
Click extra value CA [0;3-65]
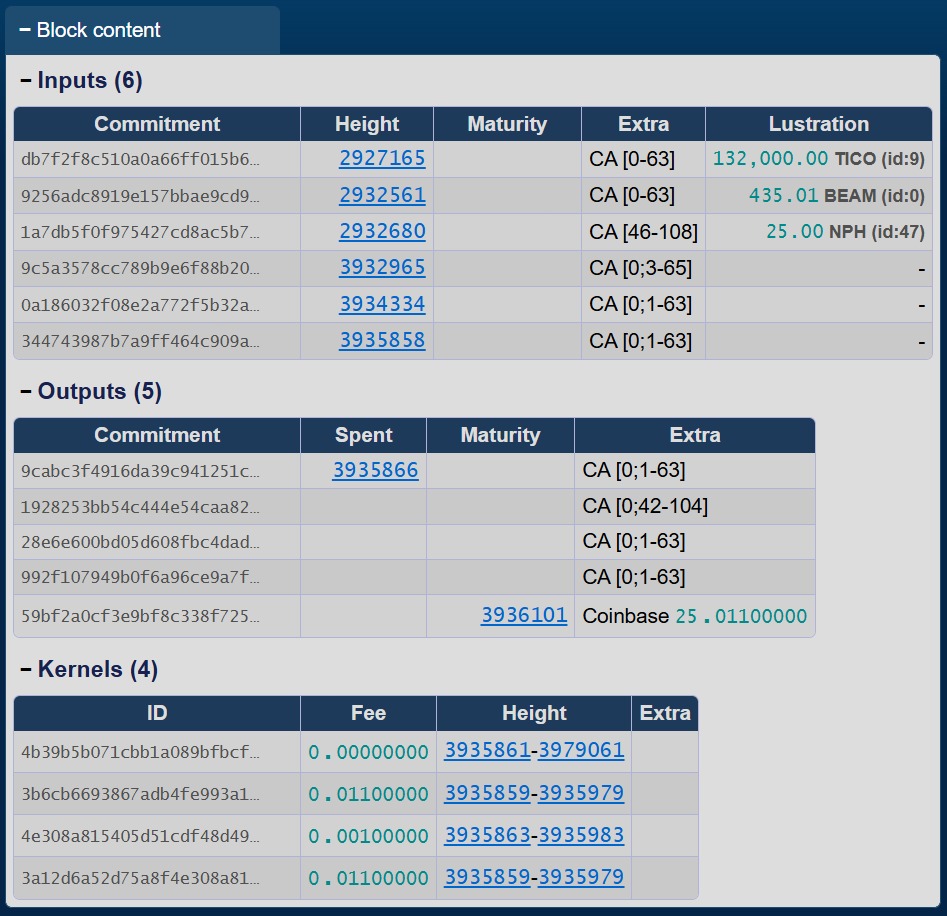[640, 268]
